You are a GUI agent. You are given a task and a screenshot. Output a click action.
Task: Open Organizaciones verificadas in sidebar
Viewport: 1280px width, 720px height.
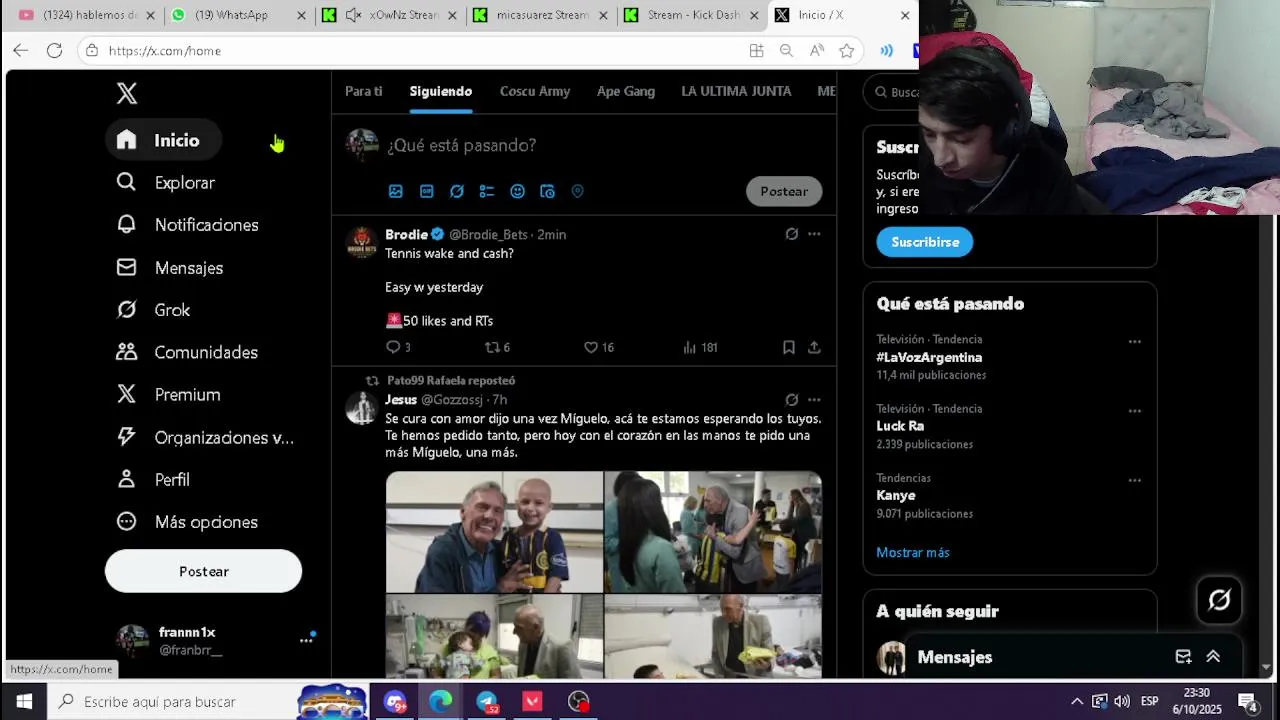tap(206, 437)
